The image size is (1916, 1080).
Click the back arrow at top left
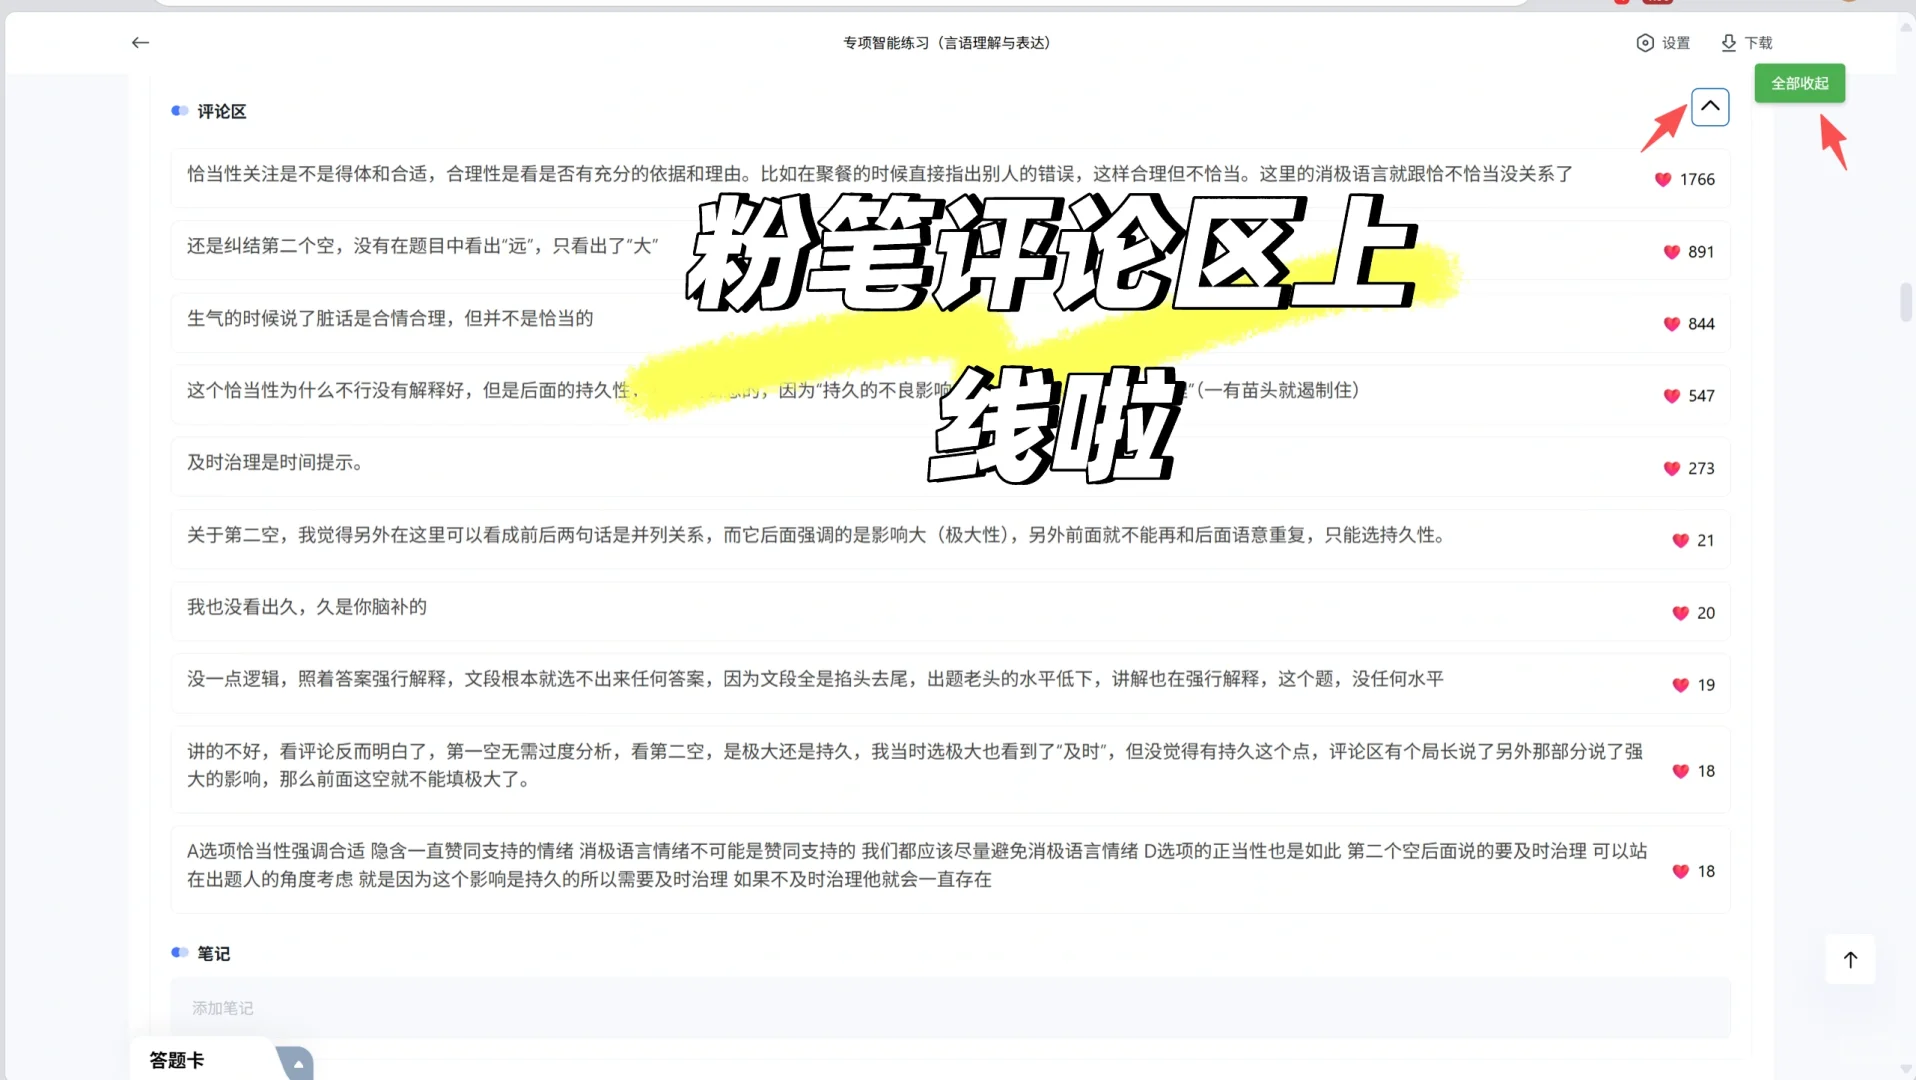coord(140,43)
